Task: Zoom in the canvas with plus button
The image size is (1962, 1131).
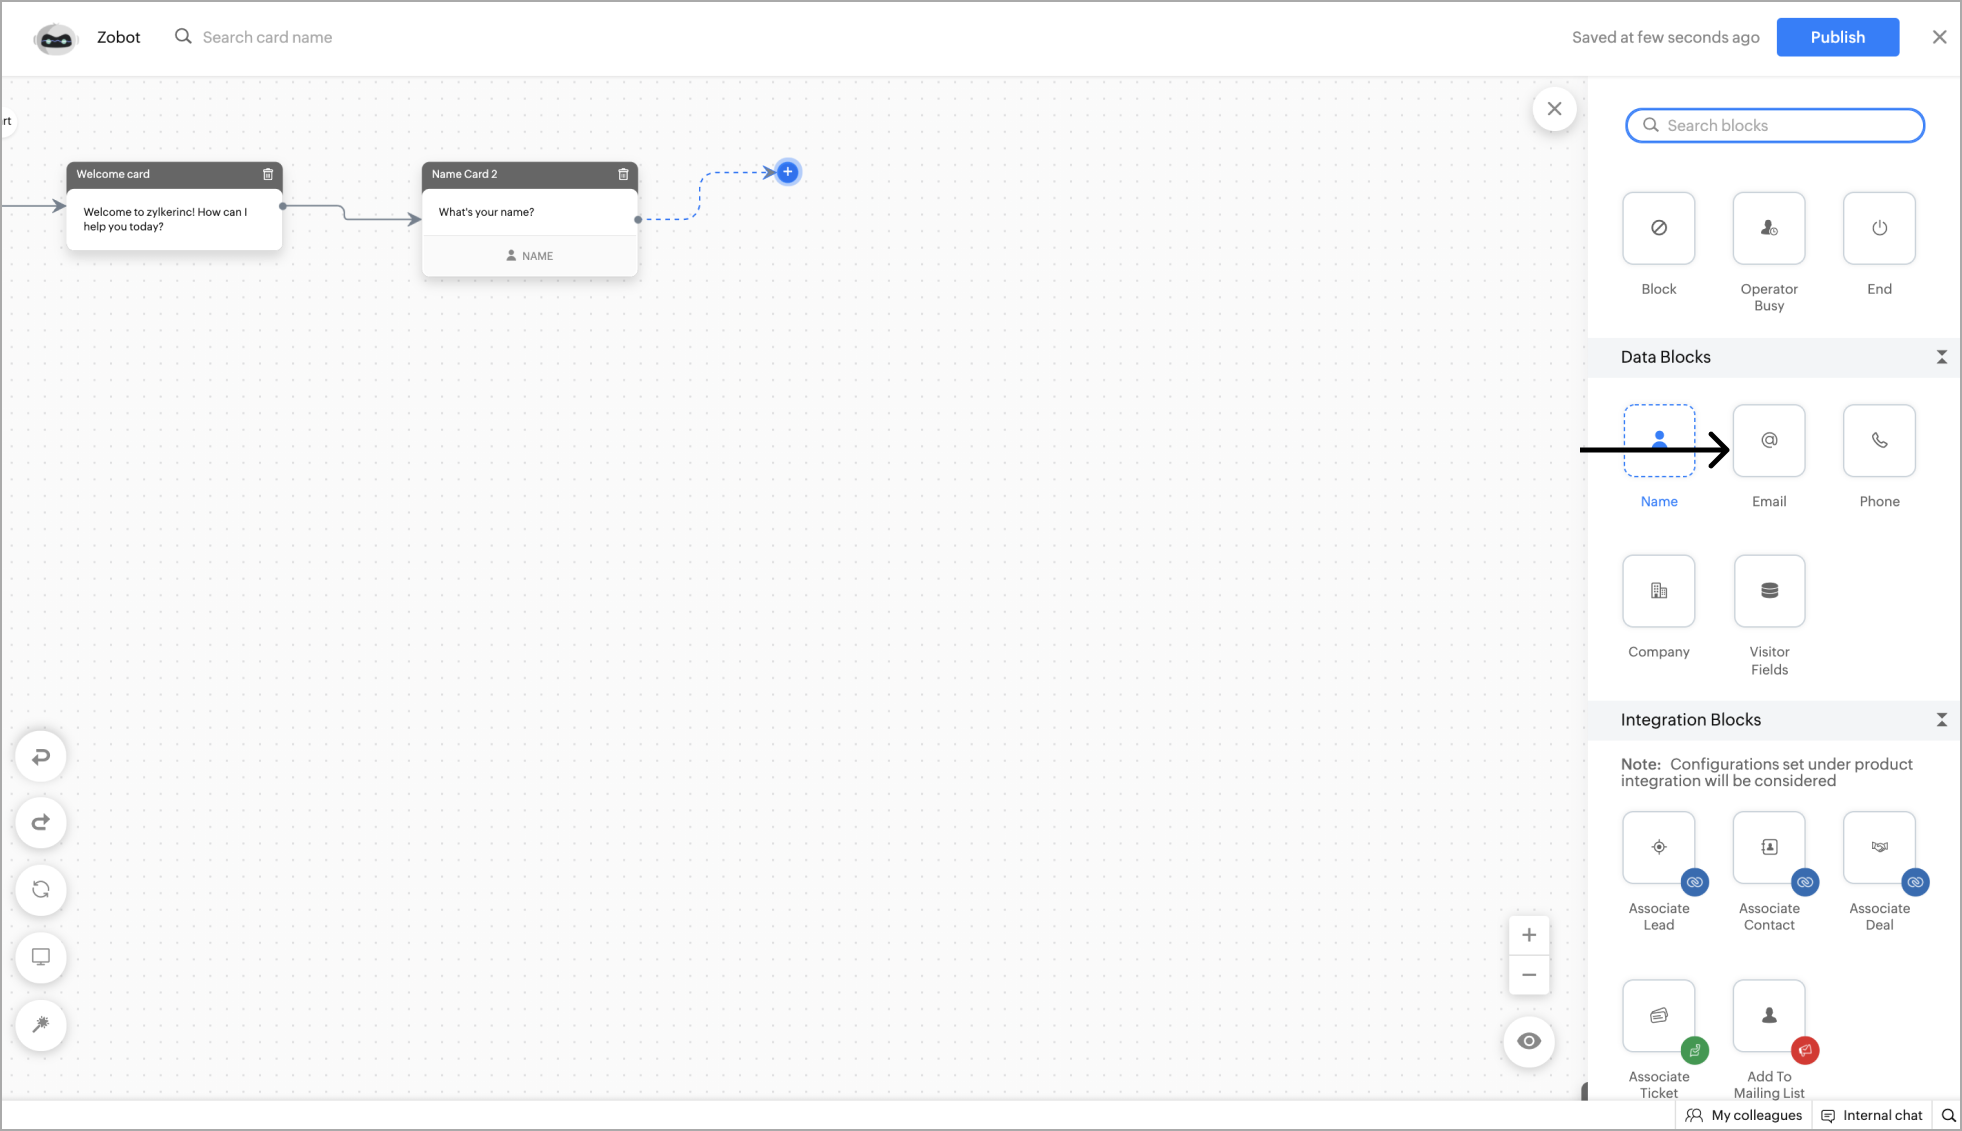Action: click(x=1528, y=935)
